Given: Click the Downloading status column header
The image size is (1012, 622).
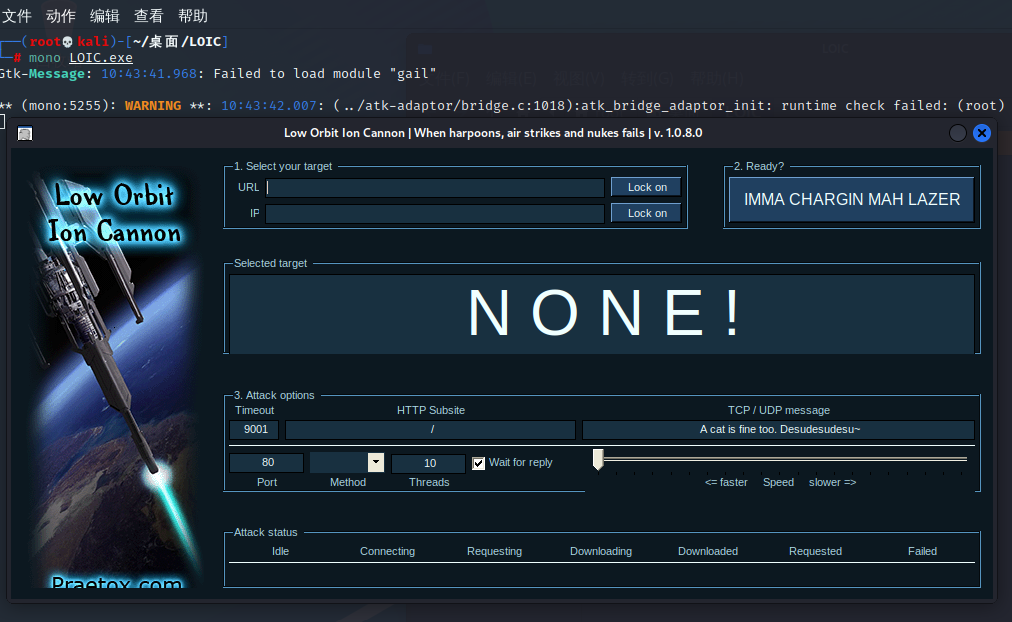Looking at the screenshot, I should (x=601, y=551).
